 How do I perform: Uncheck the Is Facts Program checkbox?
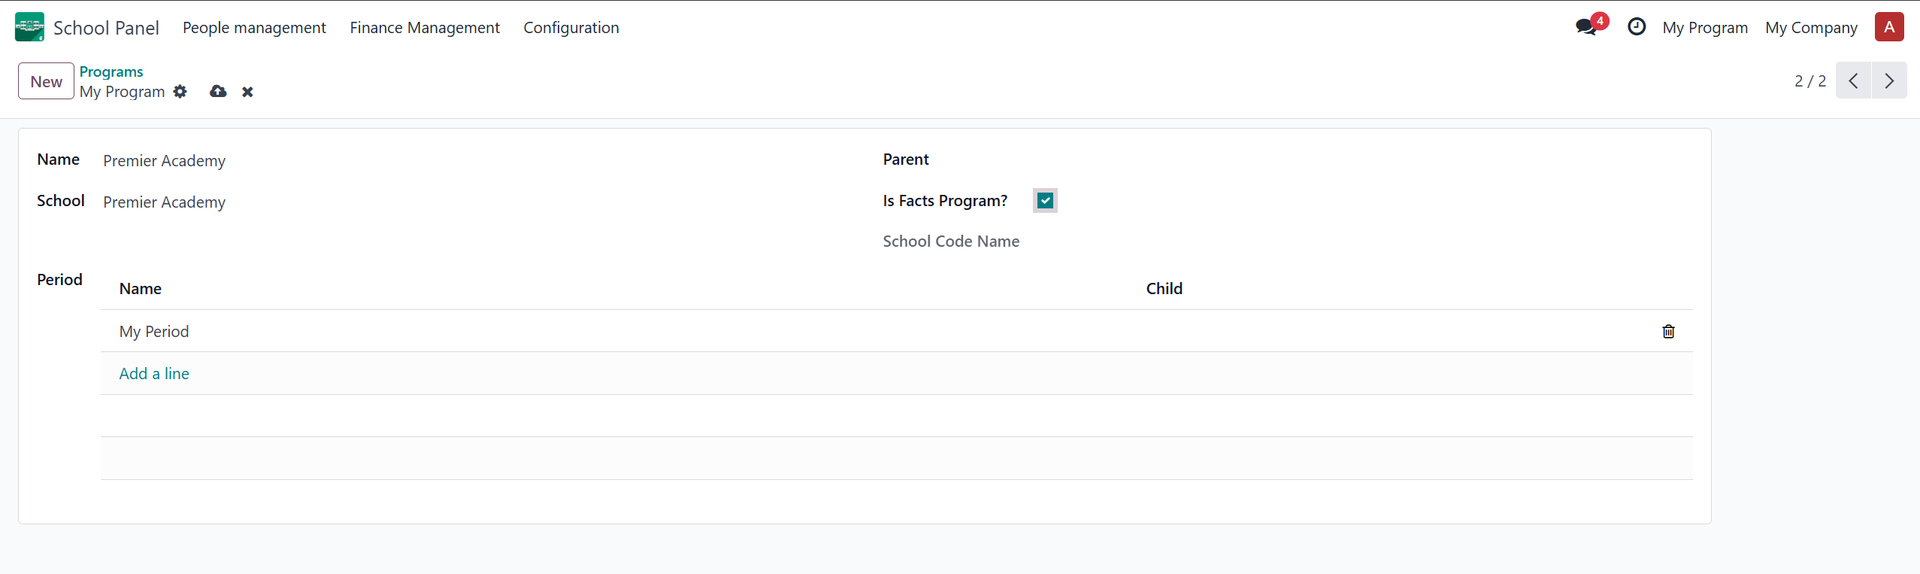[1045, 201]
